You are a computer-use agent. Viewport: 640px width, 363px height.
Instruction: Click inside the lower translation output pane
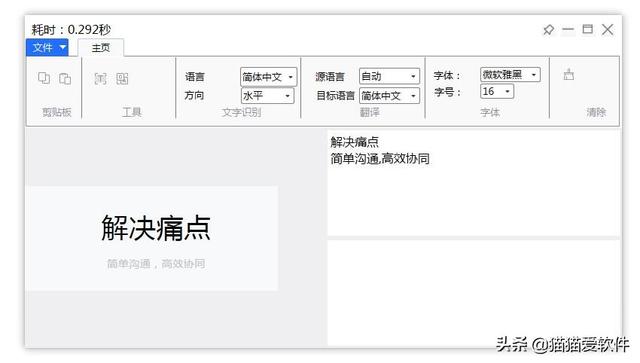pos(473,293)
